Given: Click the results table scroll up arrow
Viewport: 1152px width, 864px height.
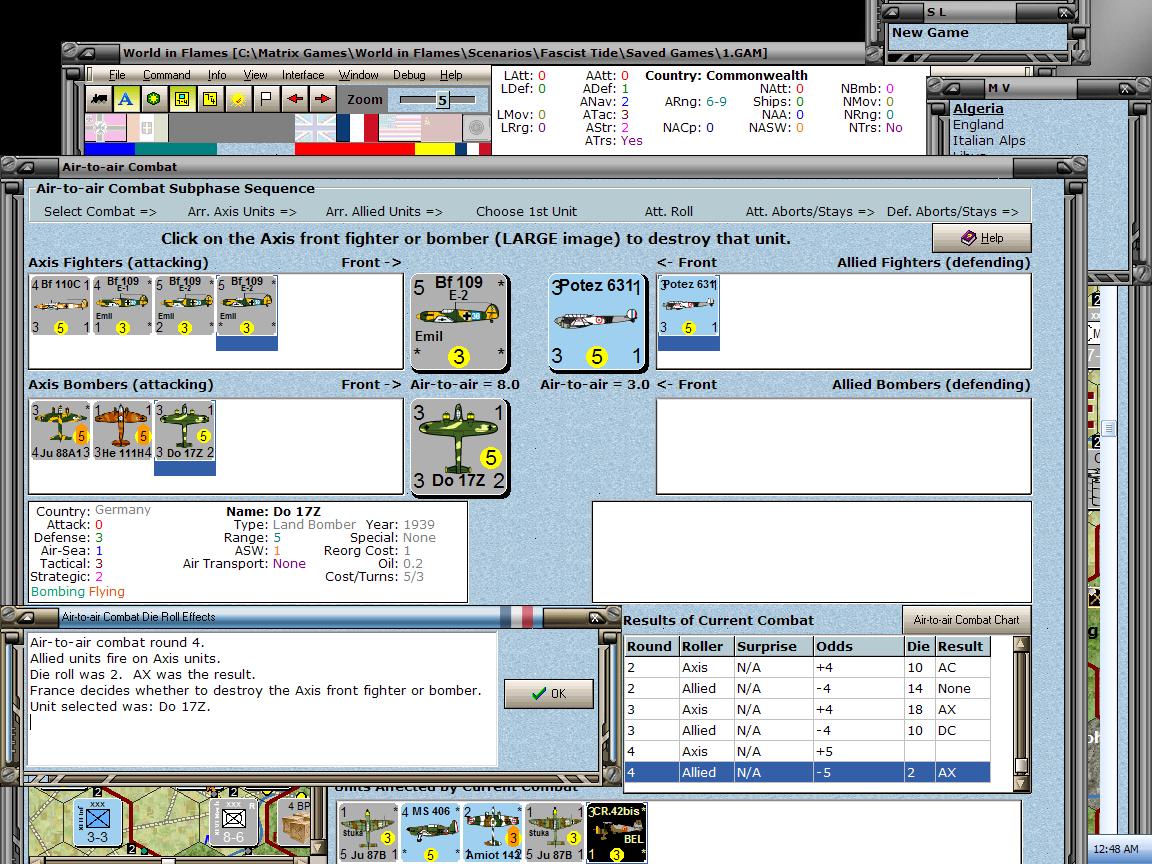Looking at the screenshot, I should pyautogui.click(x=1020, y=644).
